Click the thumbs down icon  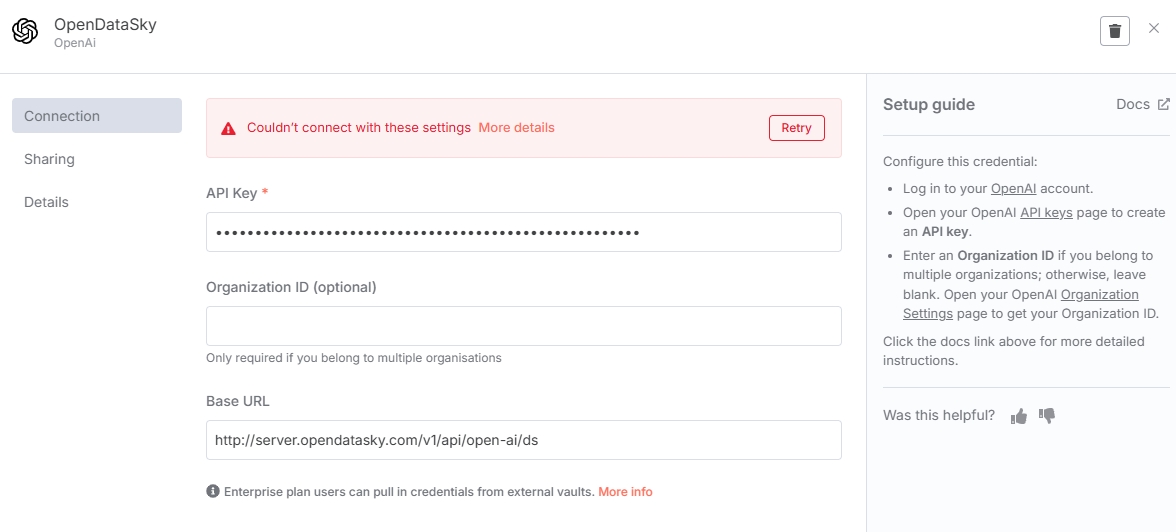(x=1047, y=415)
